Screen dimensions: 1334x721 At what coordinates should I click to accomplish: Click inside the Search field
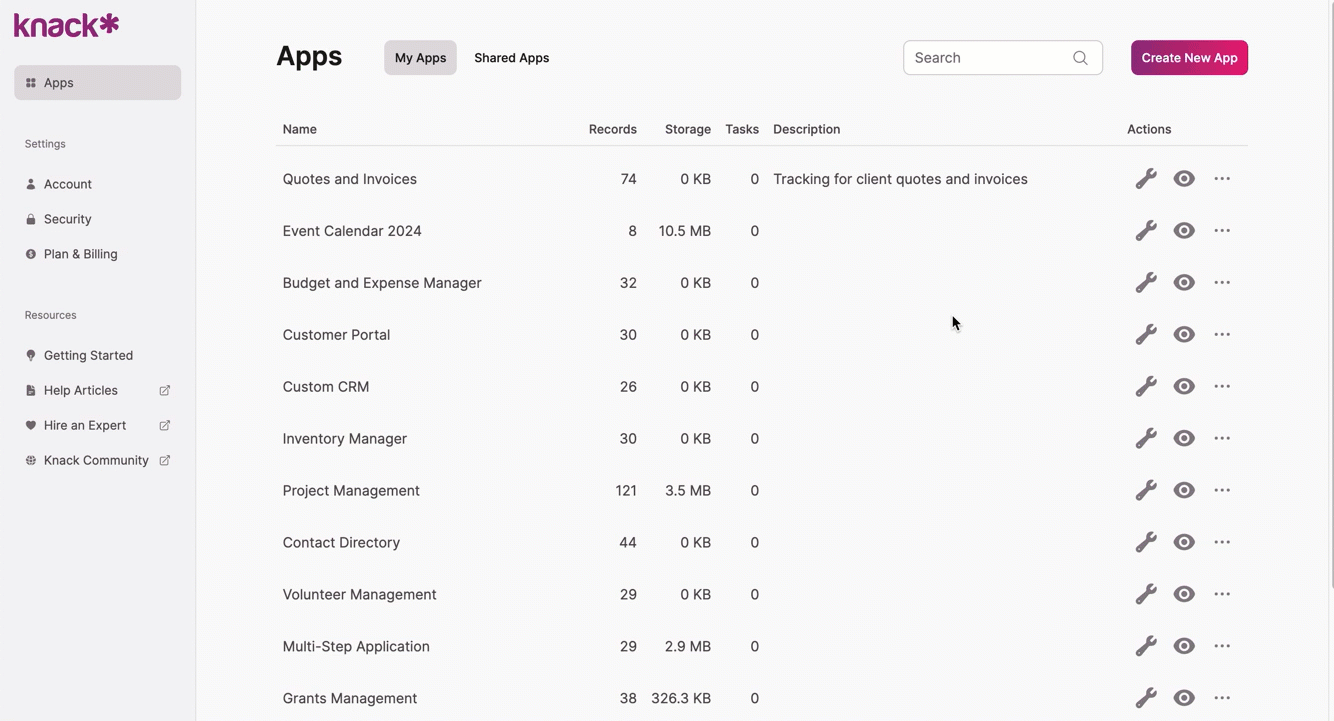pyautogui.click(x=980, y=57)
